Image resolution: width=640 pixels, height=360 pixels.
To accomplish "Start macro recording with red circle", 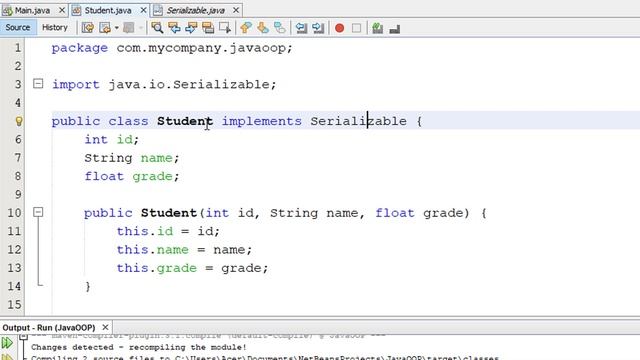I will coord(339,28).
